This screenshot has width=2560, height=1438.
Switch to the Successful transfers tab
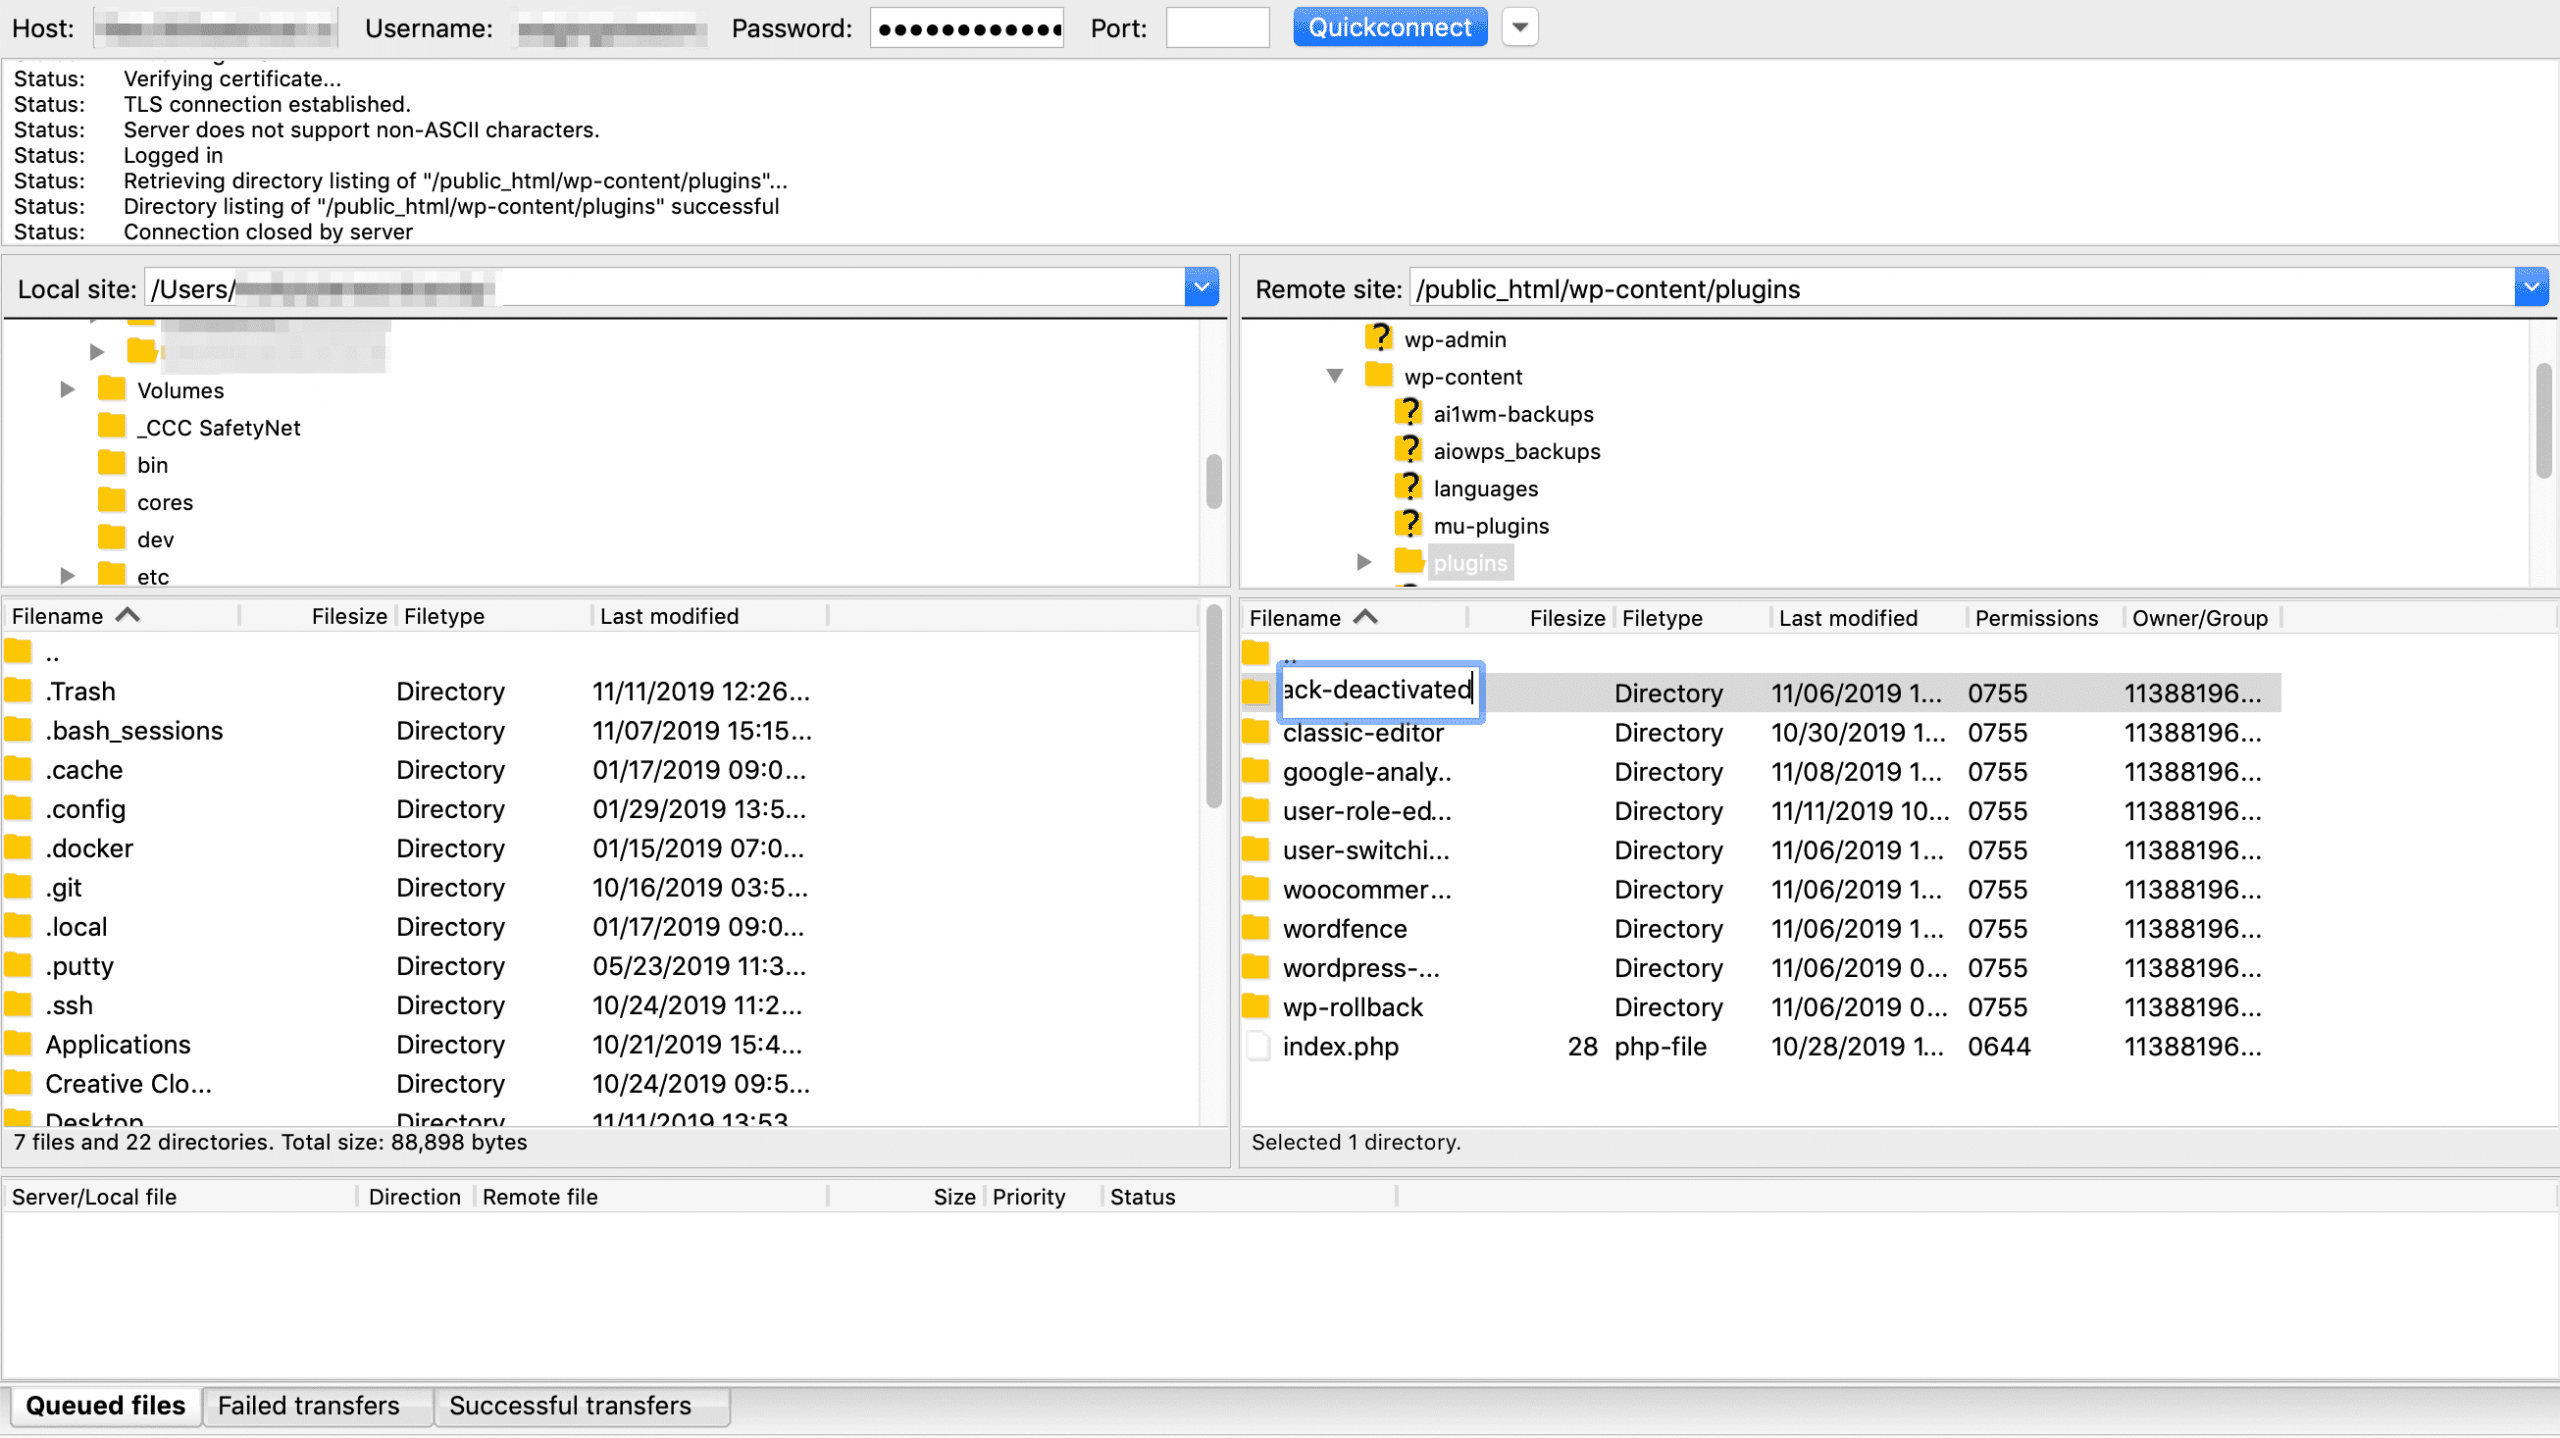coord(570,1405)
